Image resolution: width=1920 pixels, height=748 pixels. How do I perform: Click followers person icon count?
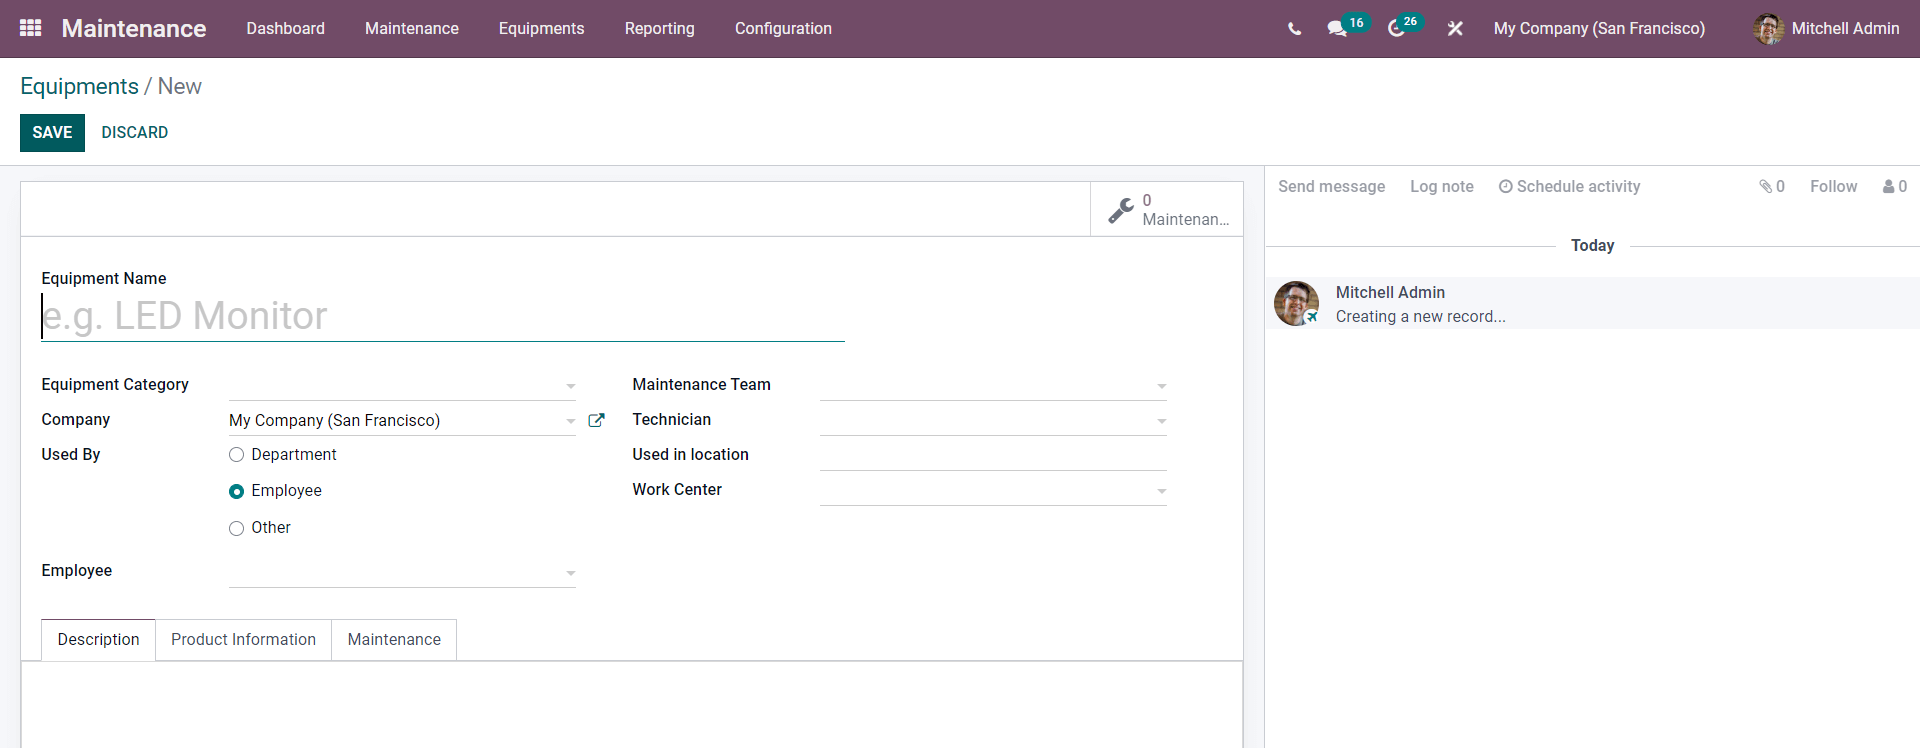pyautogui.click(x=1895, y=186)
